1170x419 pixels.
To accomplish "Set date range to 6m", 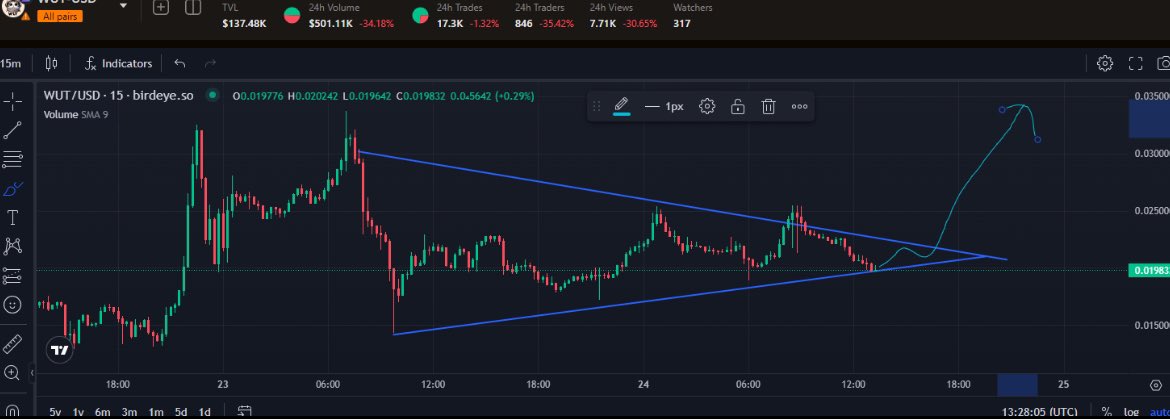I will (x=103, y=412).
